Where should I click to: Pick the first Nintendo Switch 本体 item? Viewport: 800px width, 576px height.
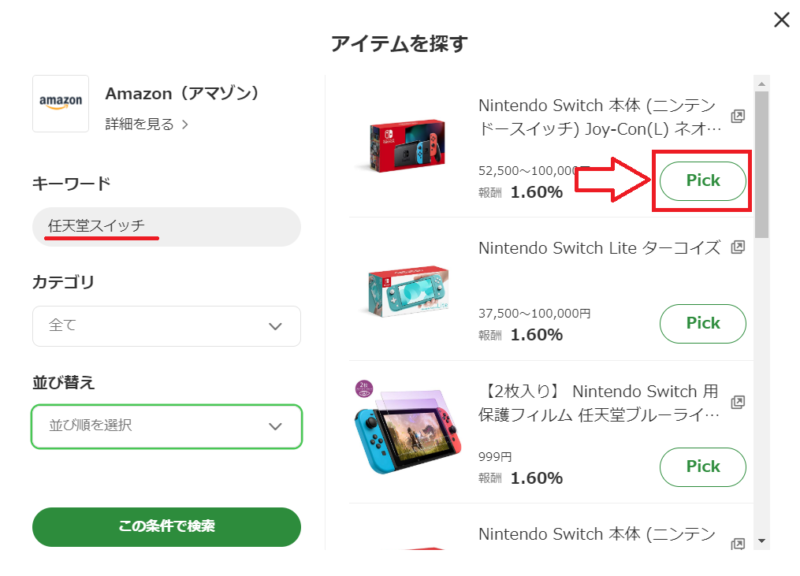(x=703, y=181)
